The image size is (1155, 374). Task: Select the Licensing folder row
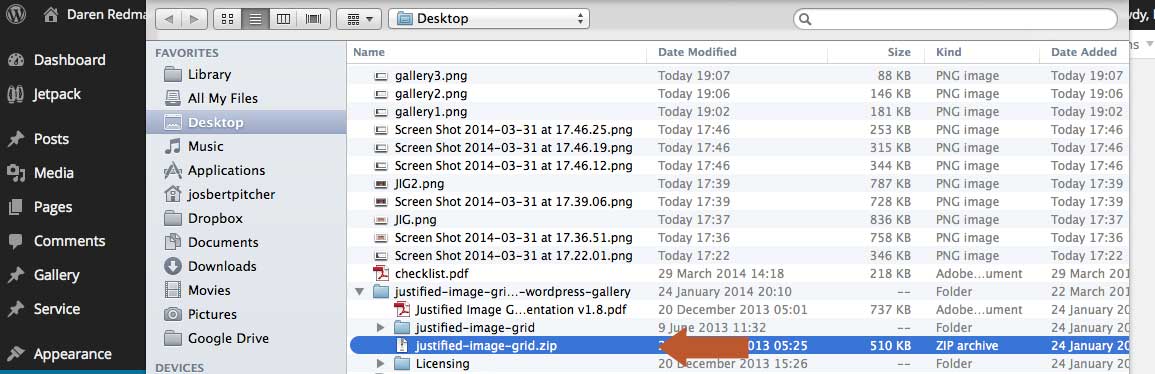pyautogui.click(x=738, y=364)
